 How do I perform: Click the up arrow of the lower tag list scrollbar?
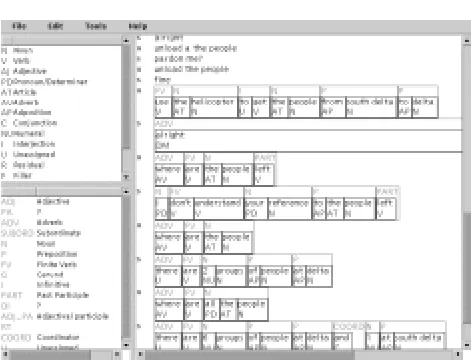tap(126, 192)
